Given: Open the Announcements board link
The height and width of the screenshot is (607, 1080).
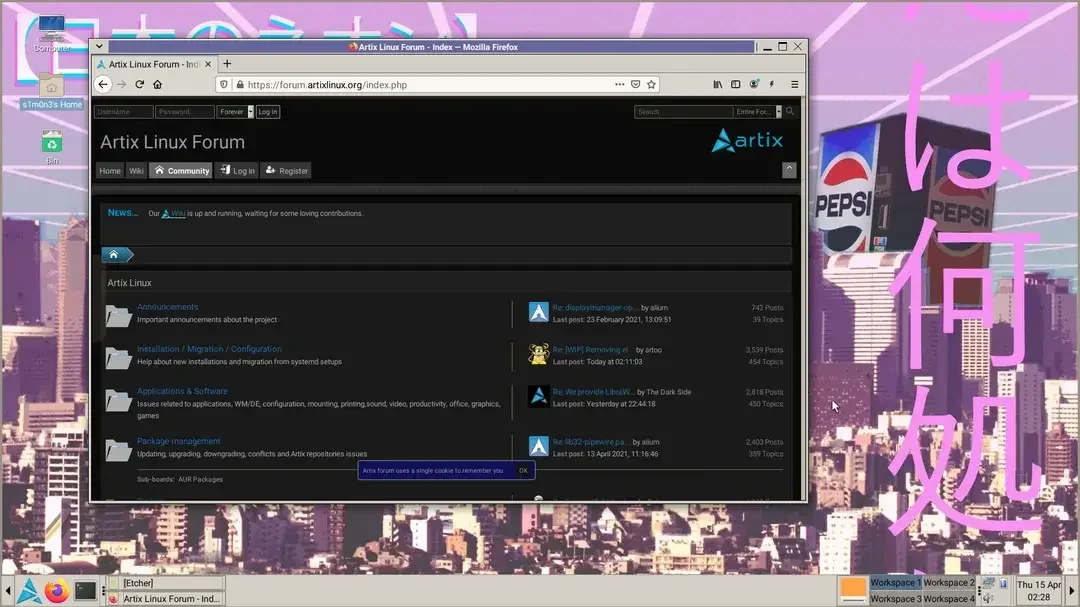Looking at the screenshot, I should (x=167, y=307).
